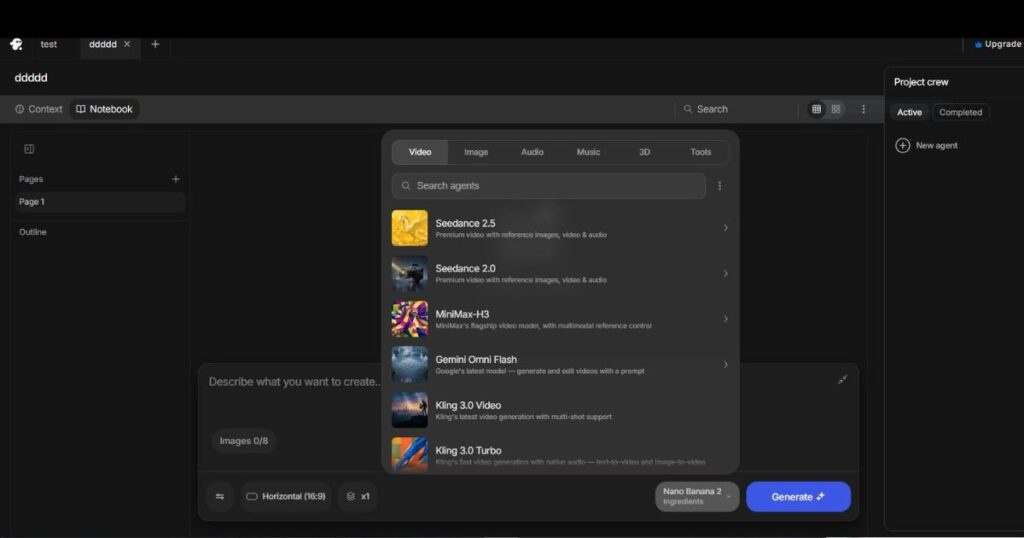Image resolution: width=1024 pixels, height=538 pixels.
Task: Click the Search agents field
Action: (x=549, y=186)
